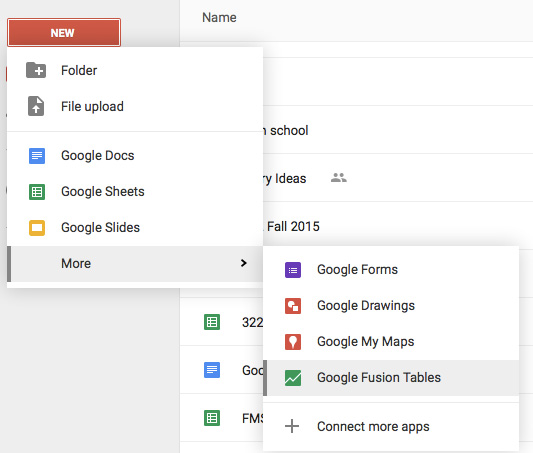
Task: Click the Google Fusion Tables chart icon
Action: point(293,378)
